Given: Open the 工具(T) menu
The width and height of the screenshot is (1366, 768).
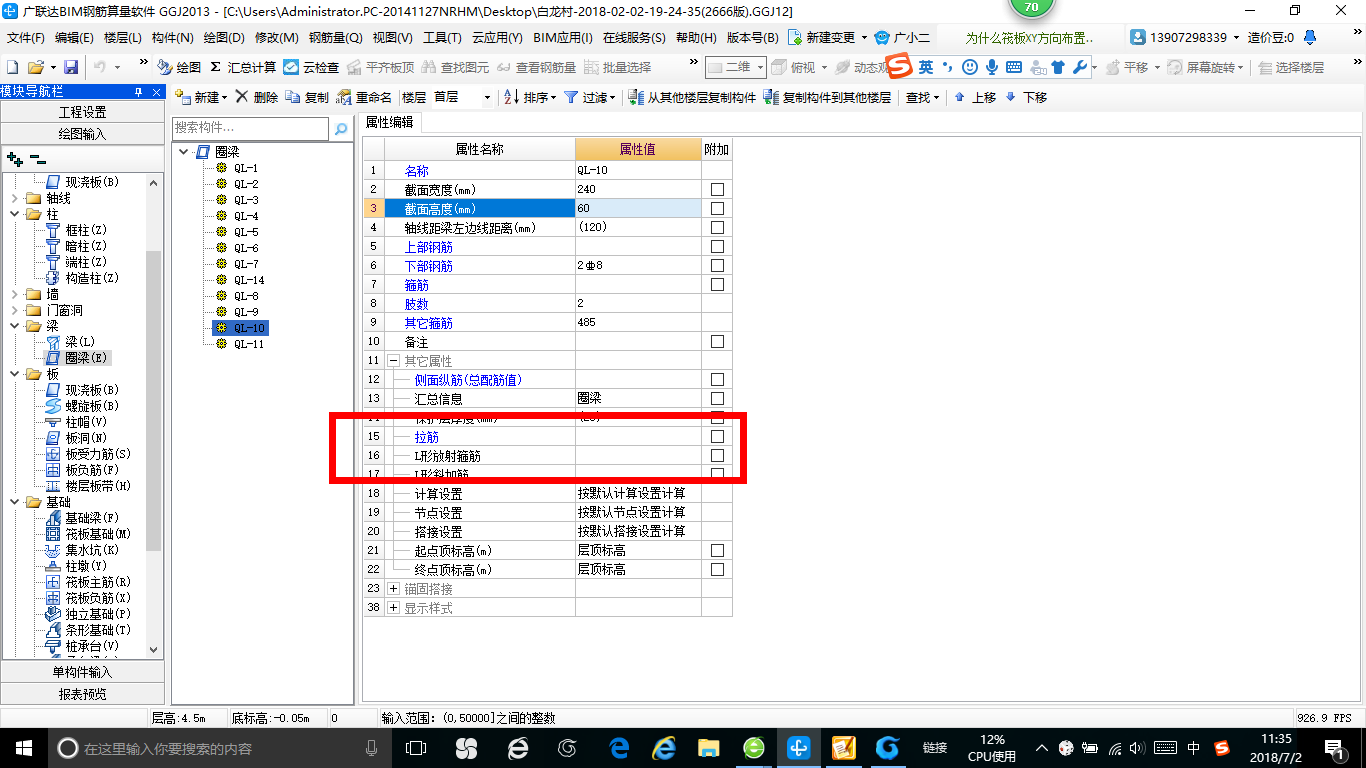Looking at the screenshot, I should pyautogui.click(x=442, y=38).
